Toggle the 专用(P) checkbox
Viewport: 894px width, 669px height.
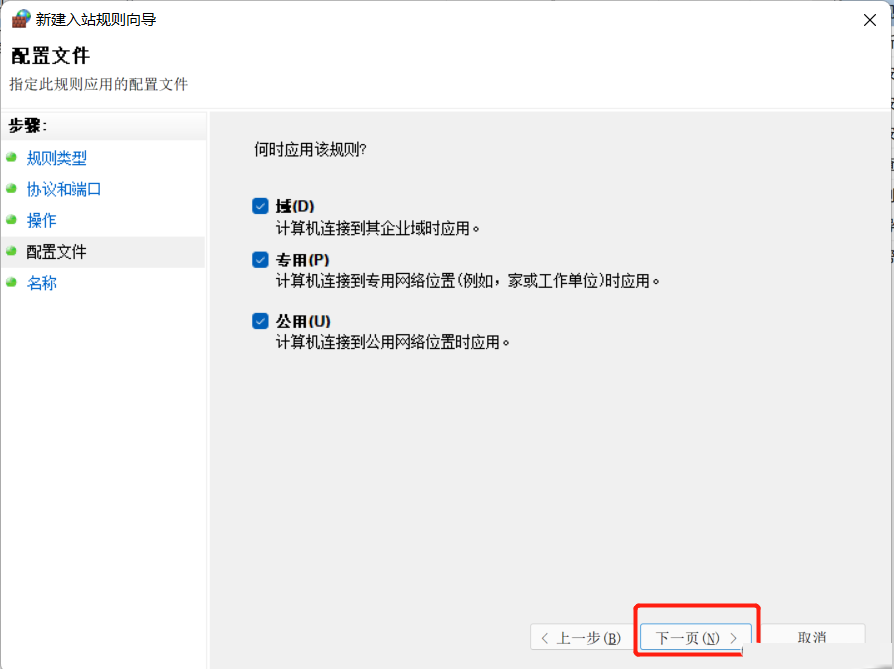click(x=260, y=260)
